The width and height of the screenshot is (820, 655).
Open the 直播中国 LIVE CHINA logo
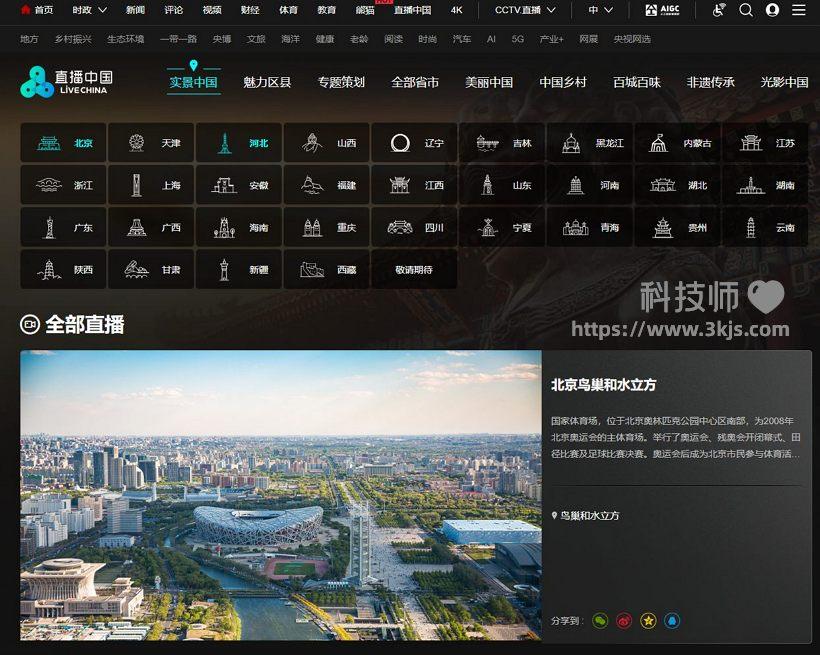(x=66, y=82)
